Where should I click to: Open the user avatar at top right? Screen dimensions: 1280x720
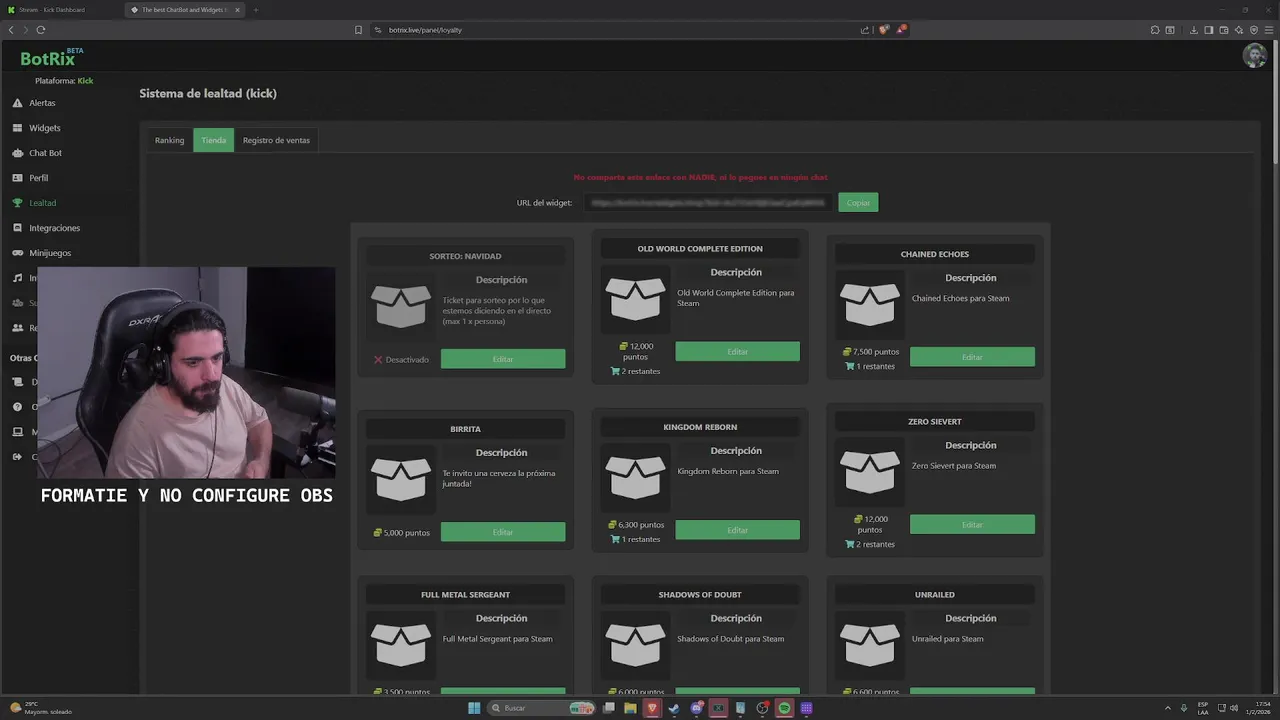pos(1254,56)
